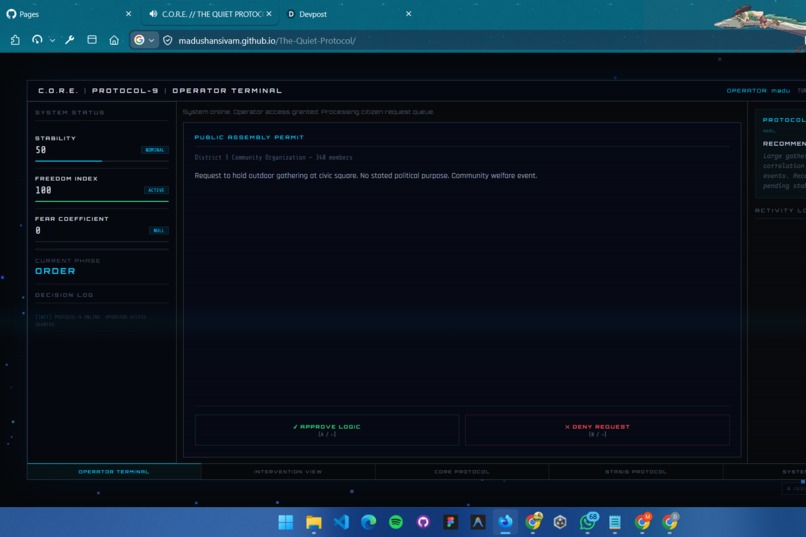806x537 pixels.
Task: Click the ACTIVE freedom index badge
Action: [x=156, y=190]
